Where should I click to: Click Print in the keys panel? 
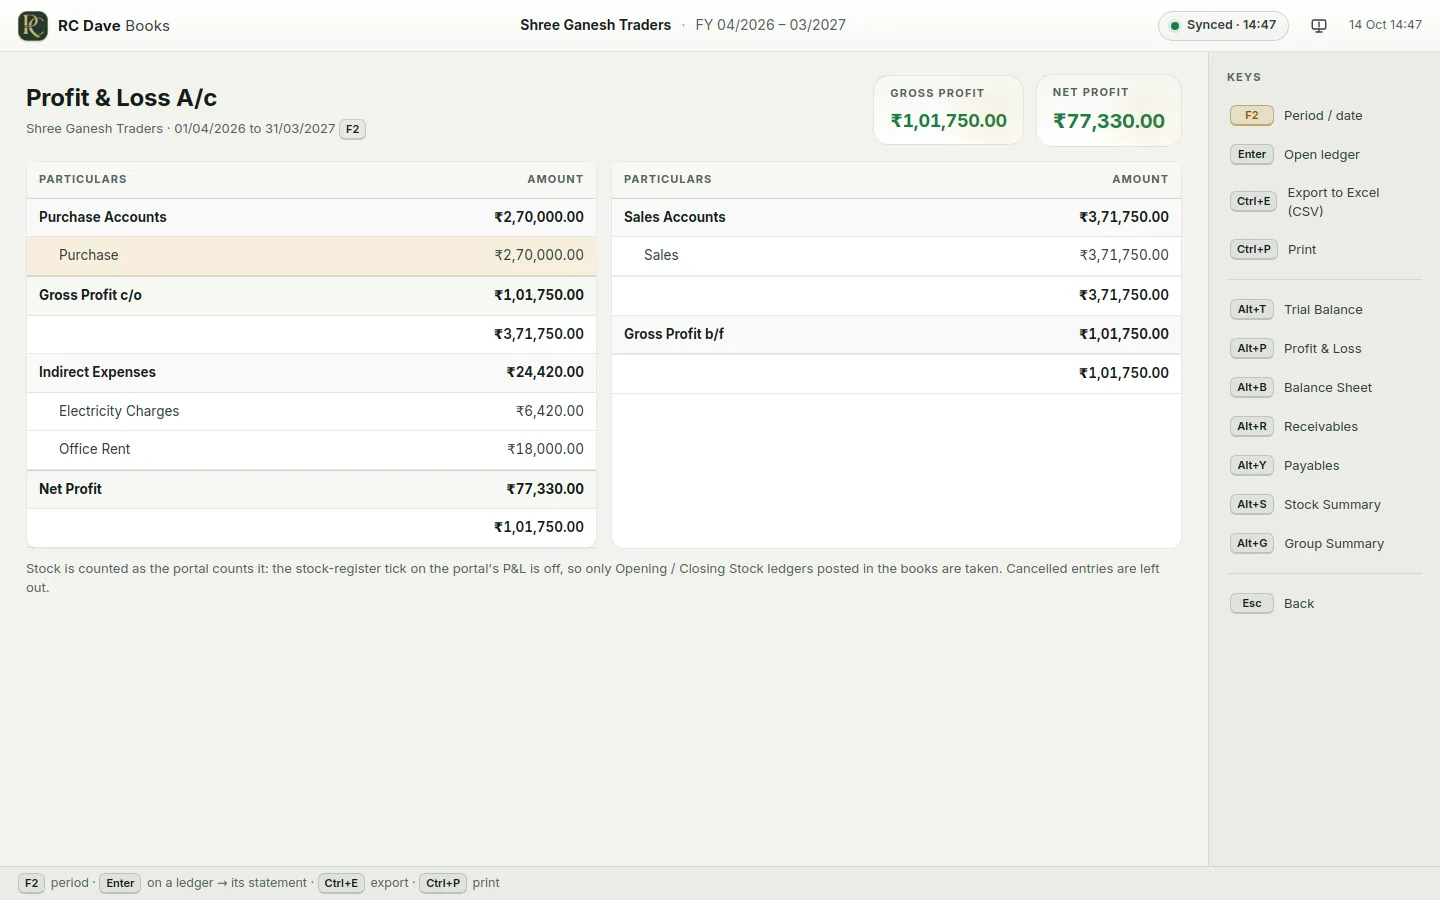tap(1325, 249)
